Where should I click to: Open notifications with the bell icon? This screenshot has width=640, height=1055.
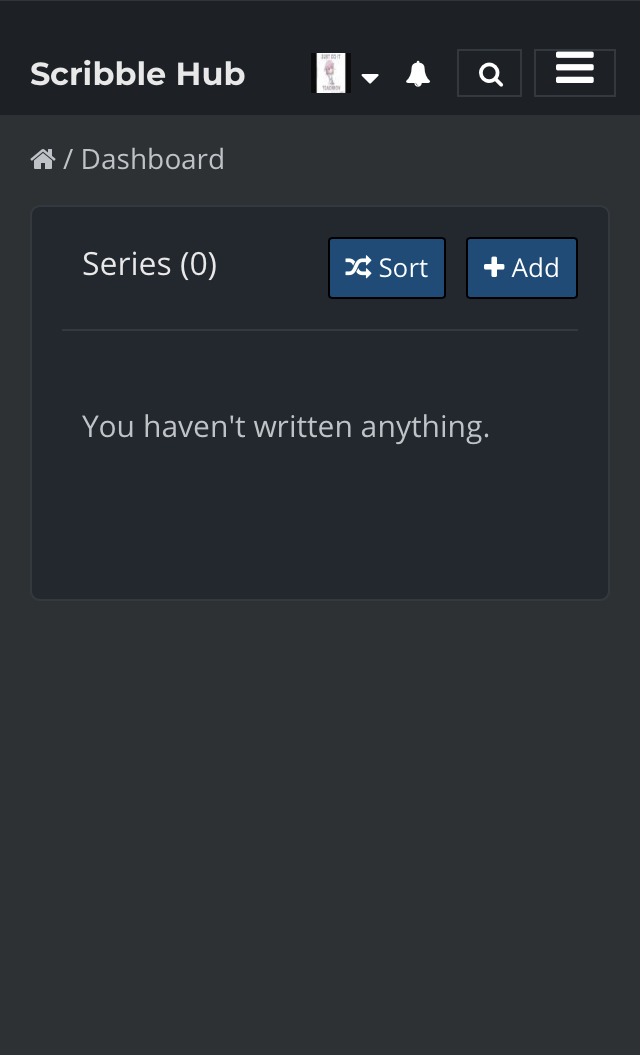(418, 74)
